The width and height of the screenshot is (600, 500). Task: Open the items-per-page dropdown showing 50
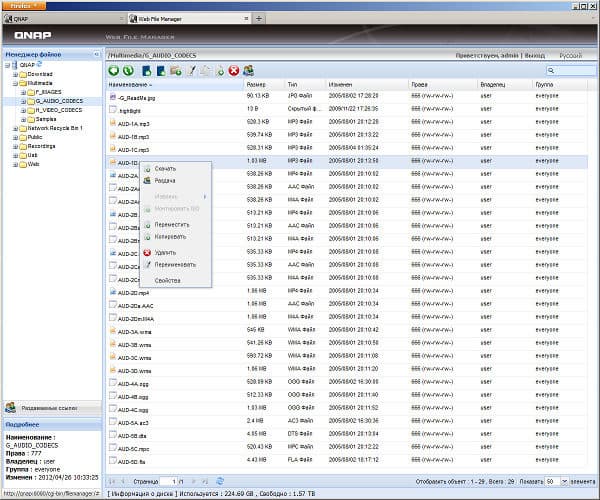[x=564, y=481]
